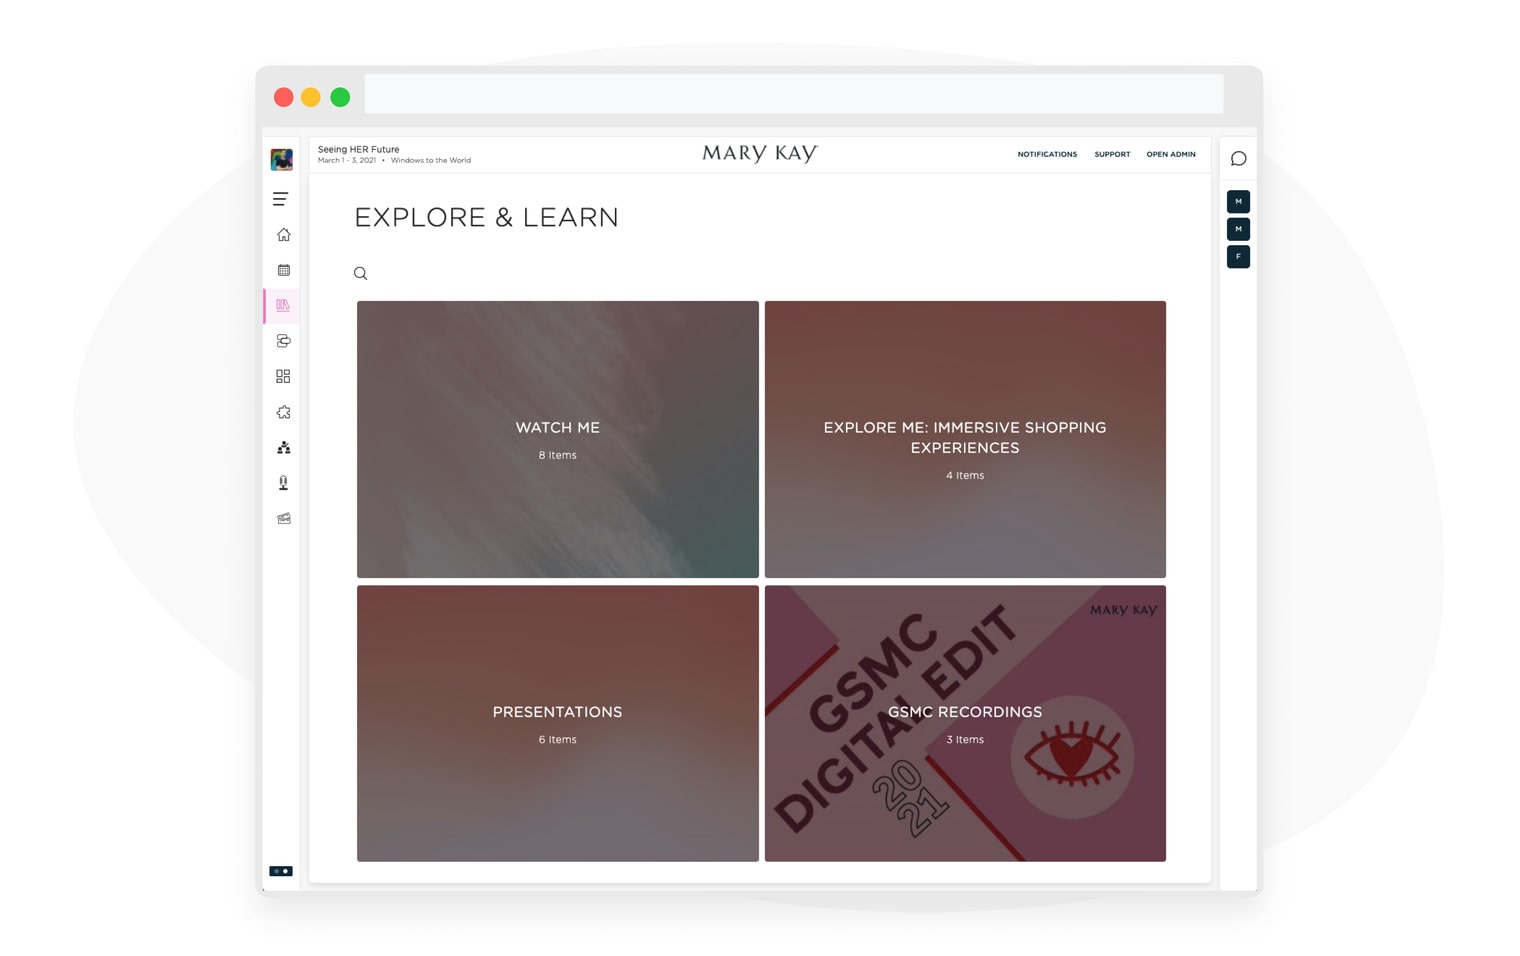1520x956 pixels.
Task: Open the Presentations tile
Action: click(558, 723)
